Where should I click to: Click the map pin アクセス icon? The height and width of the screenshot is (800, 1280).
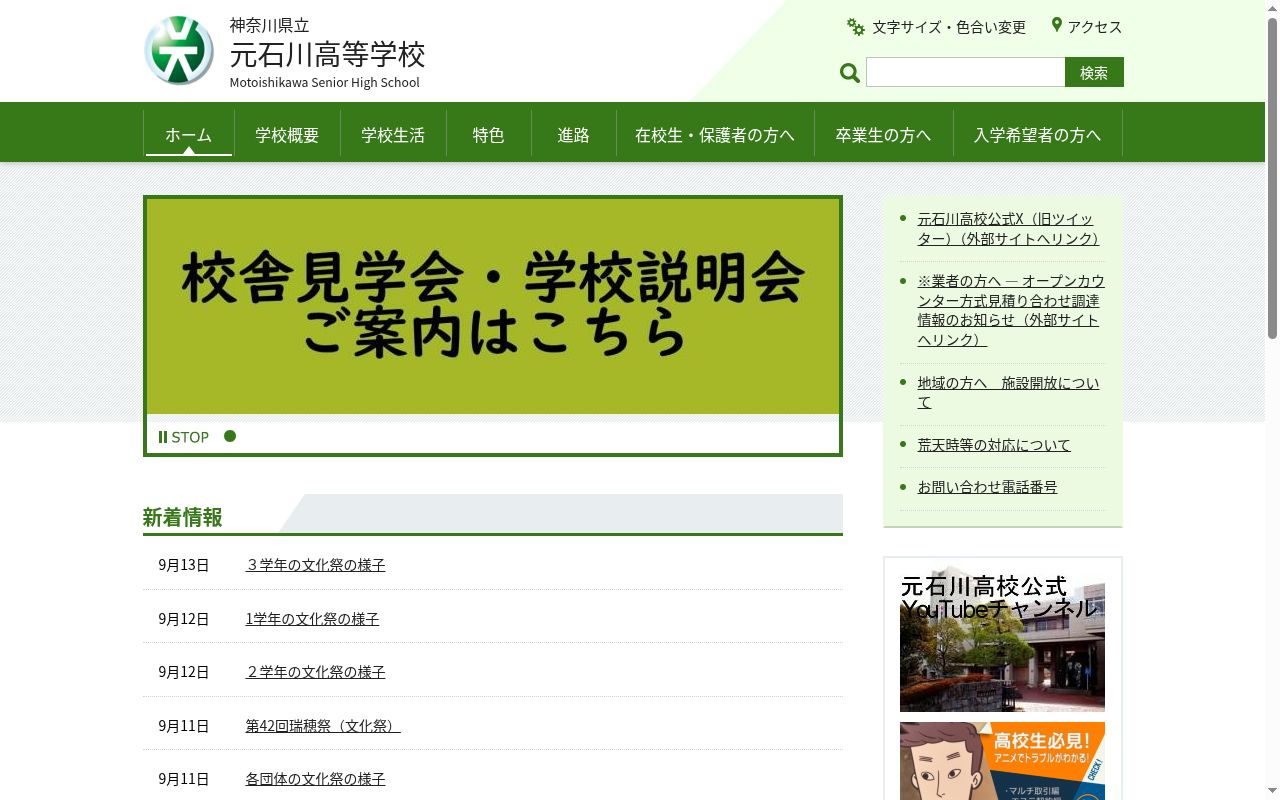[1056, 25]
